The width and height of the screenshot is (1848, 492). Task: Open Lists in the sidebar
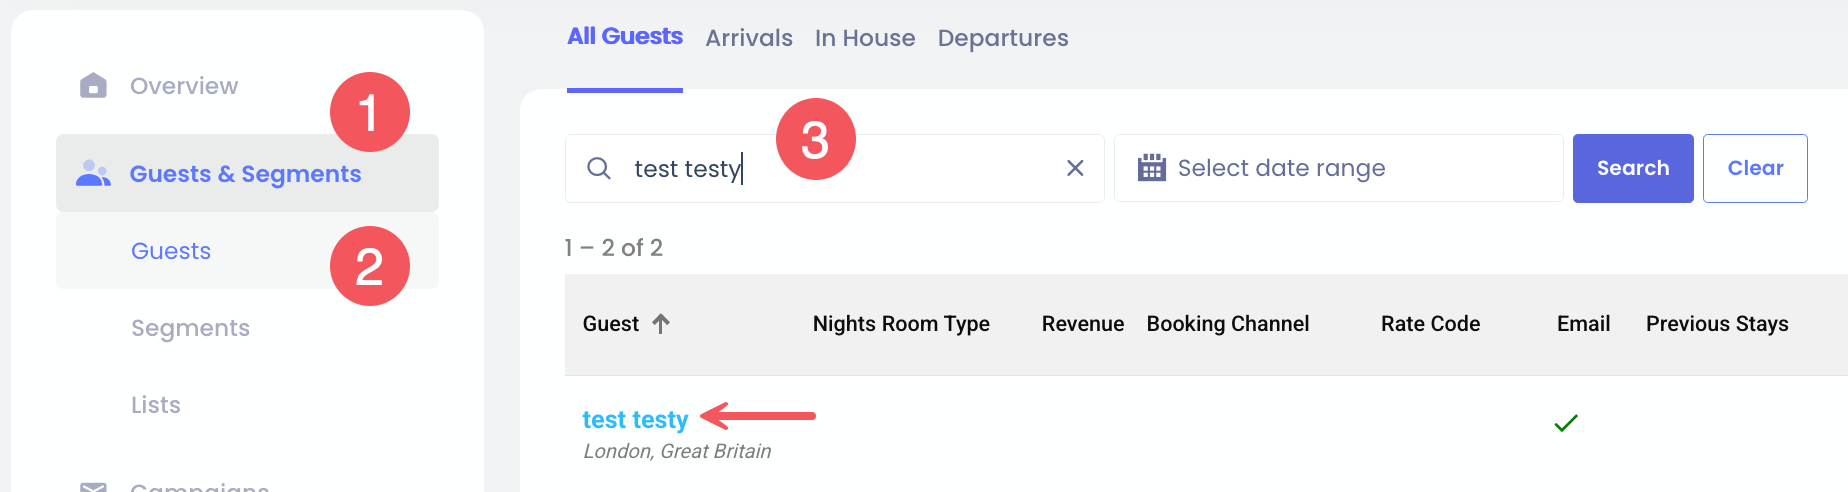156,405
